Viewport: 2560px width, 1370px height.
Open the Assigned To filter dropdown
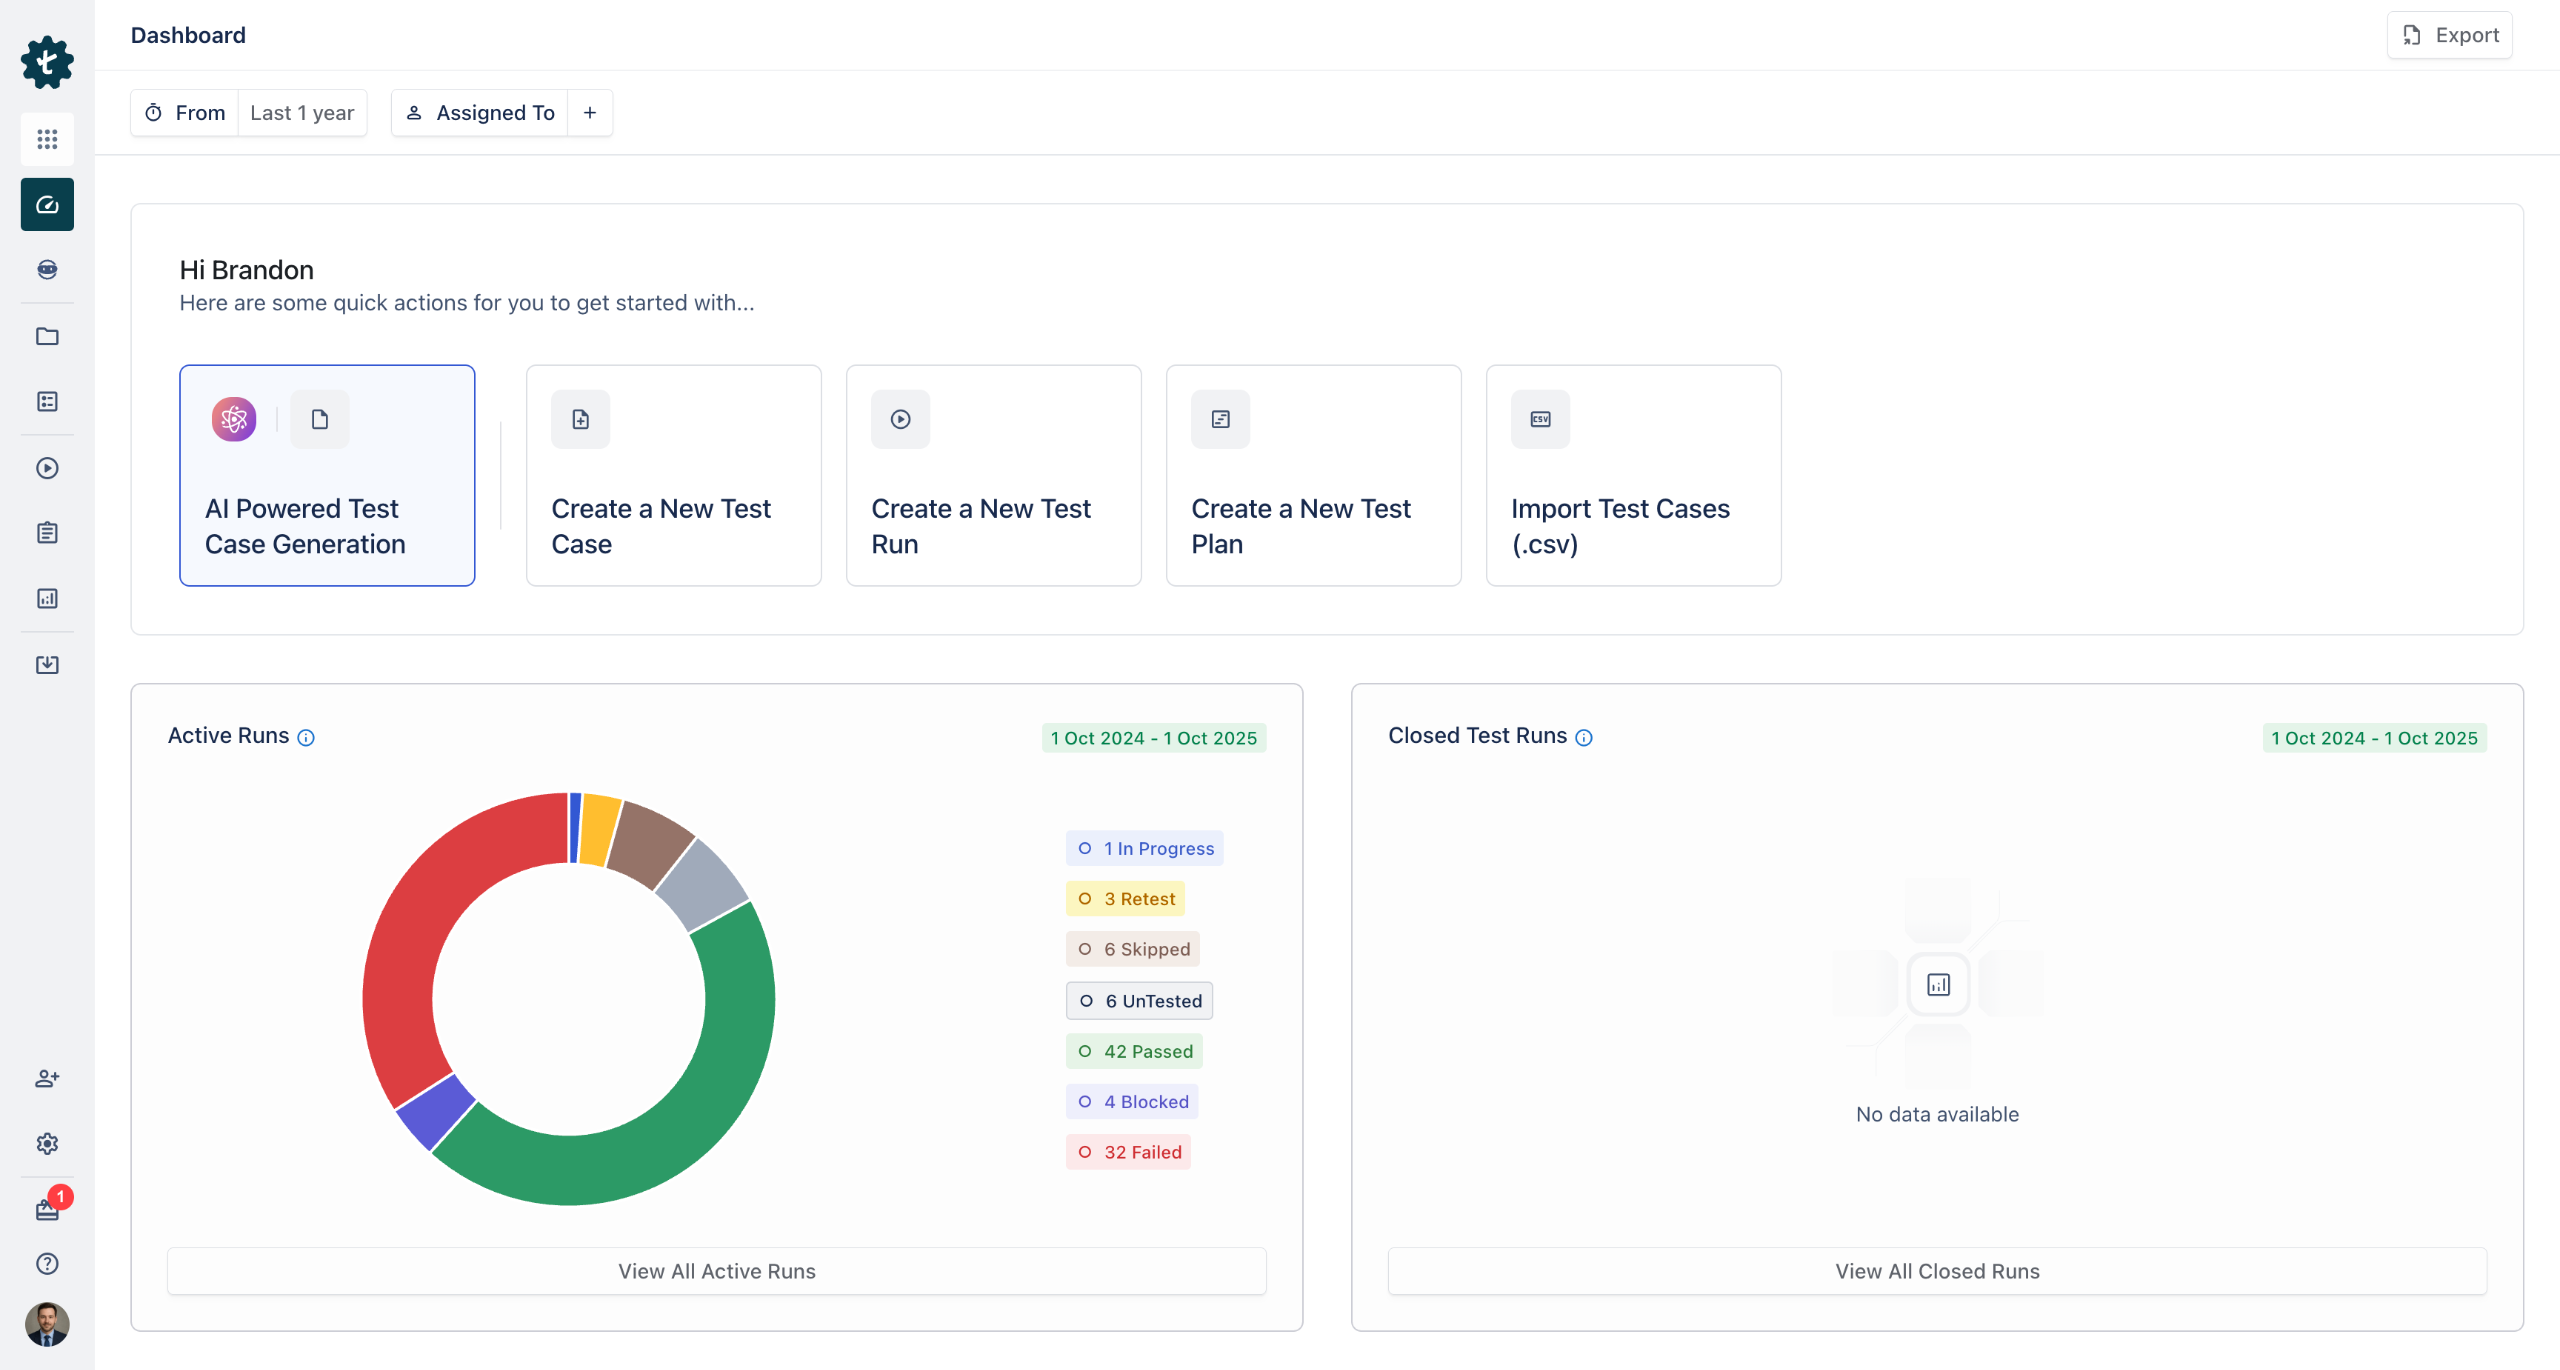tap(480, 113)
